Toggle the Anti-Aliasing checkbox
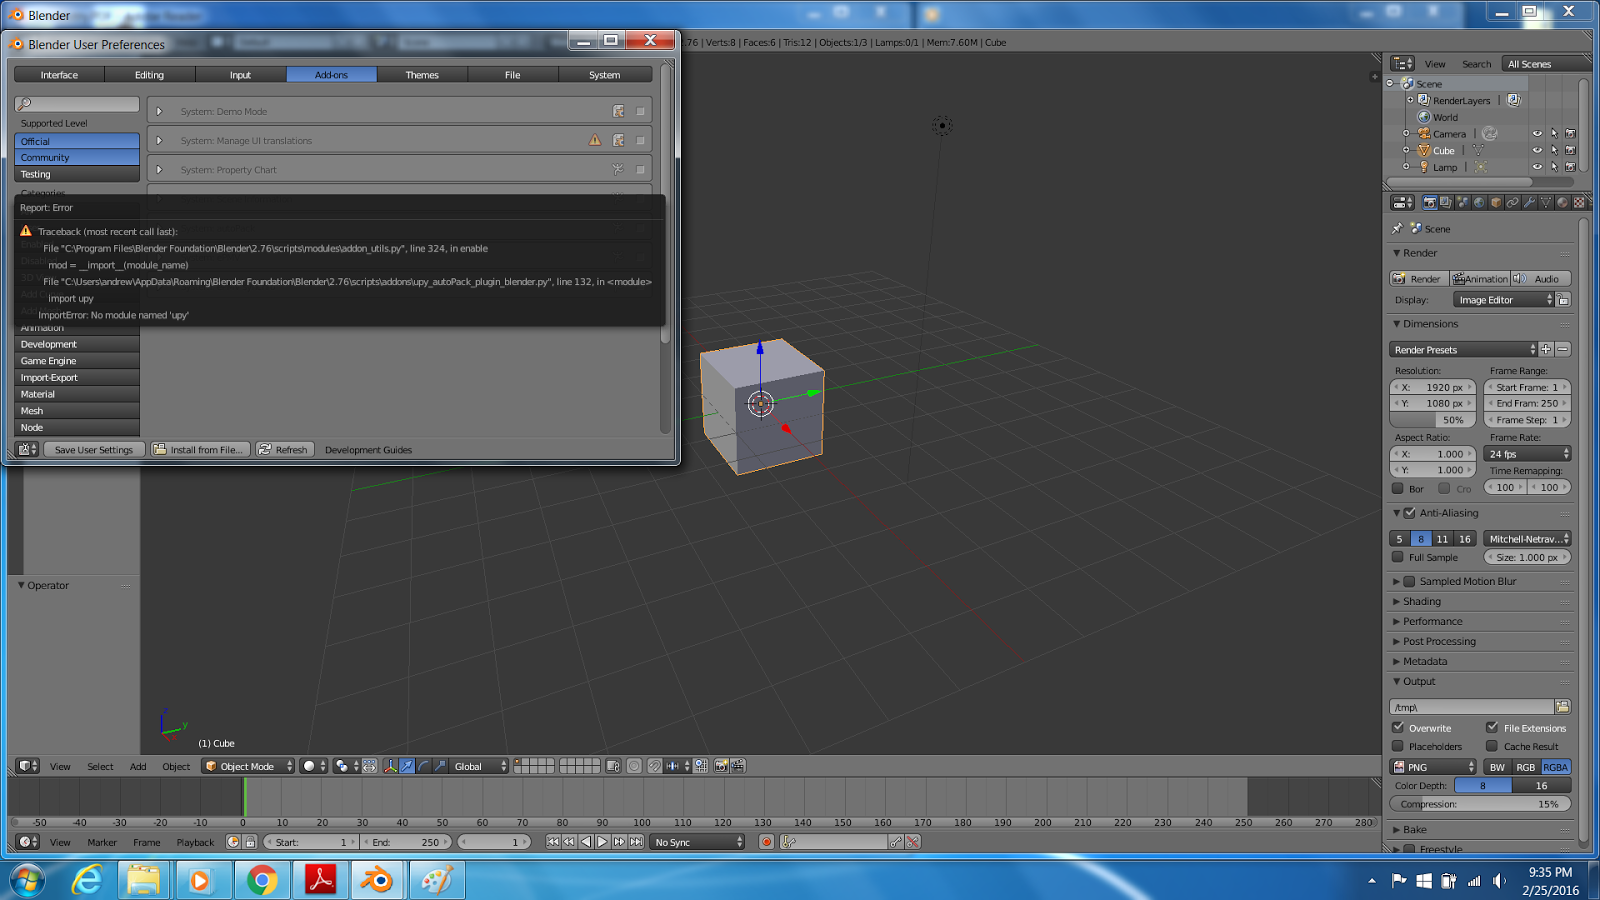Screen dimensions: 1600x900 1410,513
